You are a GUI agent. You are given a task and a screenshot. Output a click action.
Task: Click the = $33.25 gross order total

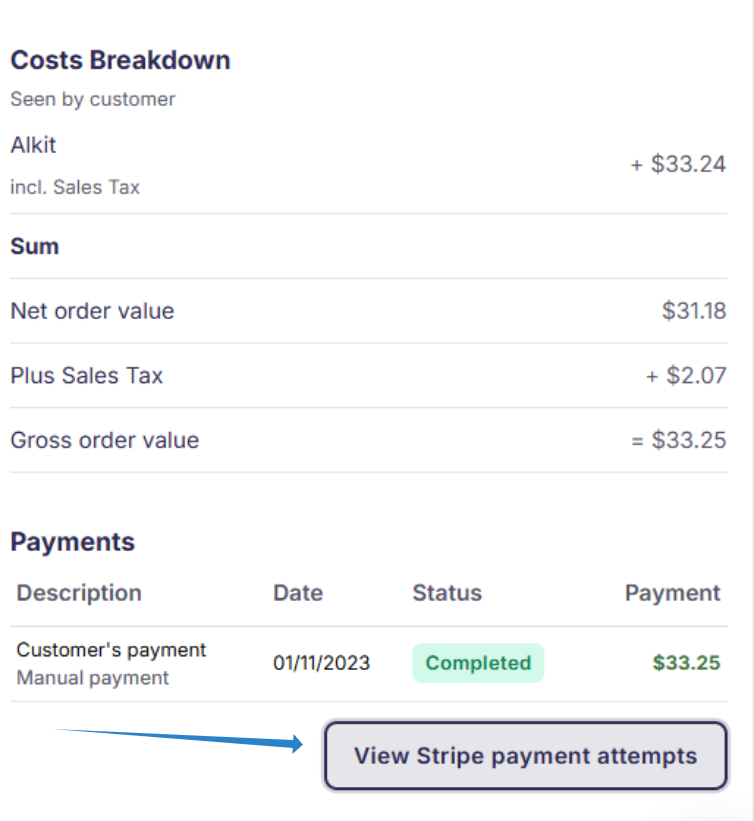tap(678, 440)
